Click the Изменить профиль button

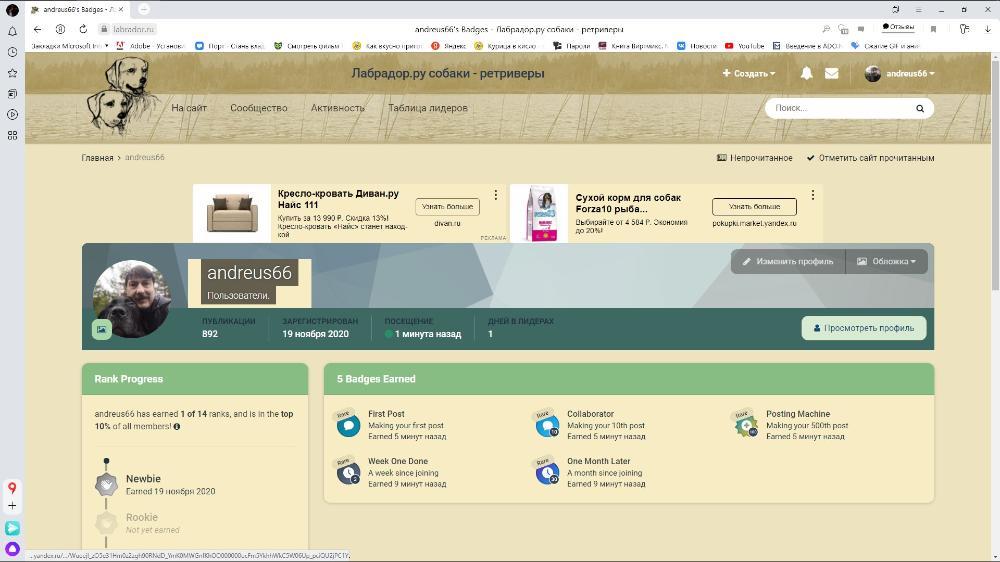(788, 261)
